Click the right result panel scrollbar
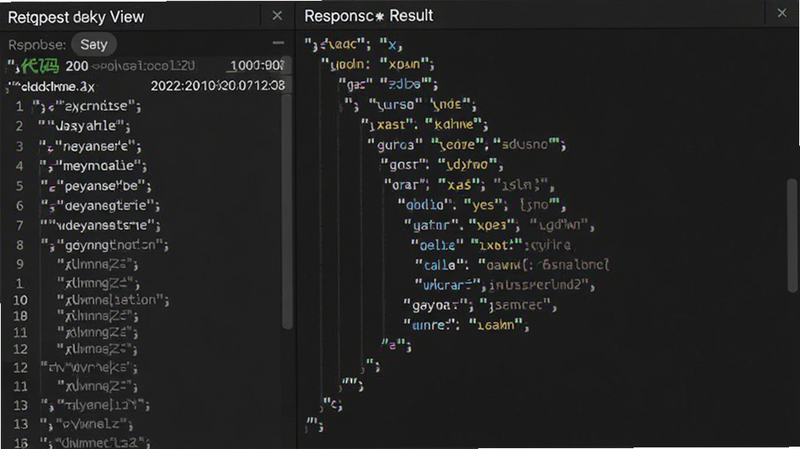The width and height of the screenshot is (800, 449). coord(792,235)
